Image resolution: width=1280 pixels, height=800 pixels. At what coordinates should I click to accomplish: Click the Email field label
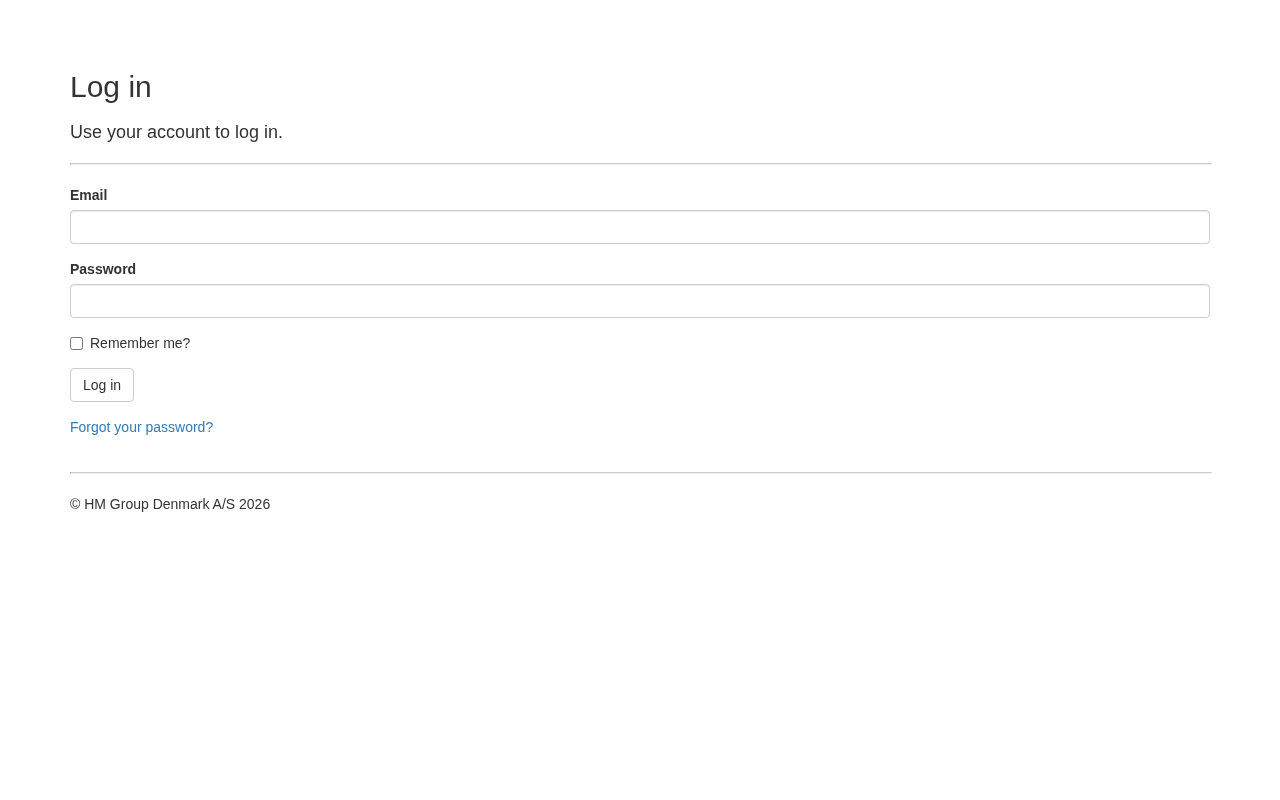pyautogui.click(x=88, y=195)
